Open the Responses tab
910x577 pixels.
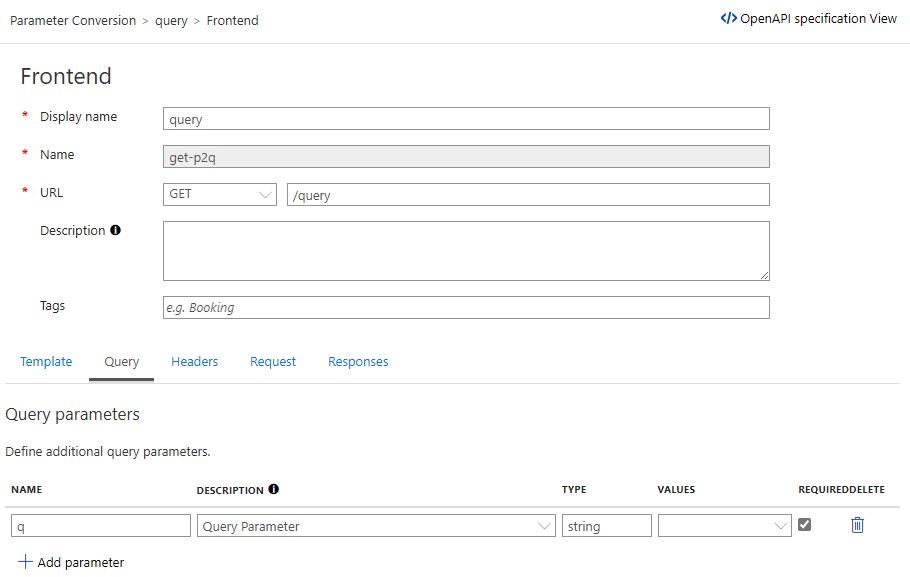pos(358,362)
